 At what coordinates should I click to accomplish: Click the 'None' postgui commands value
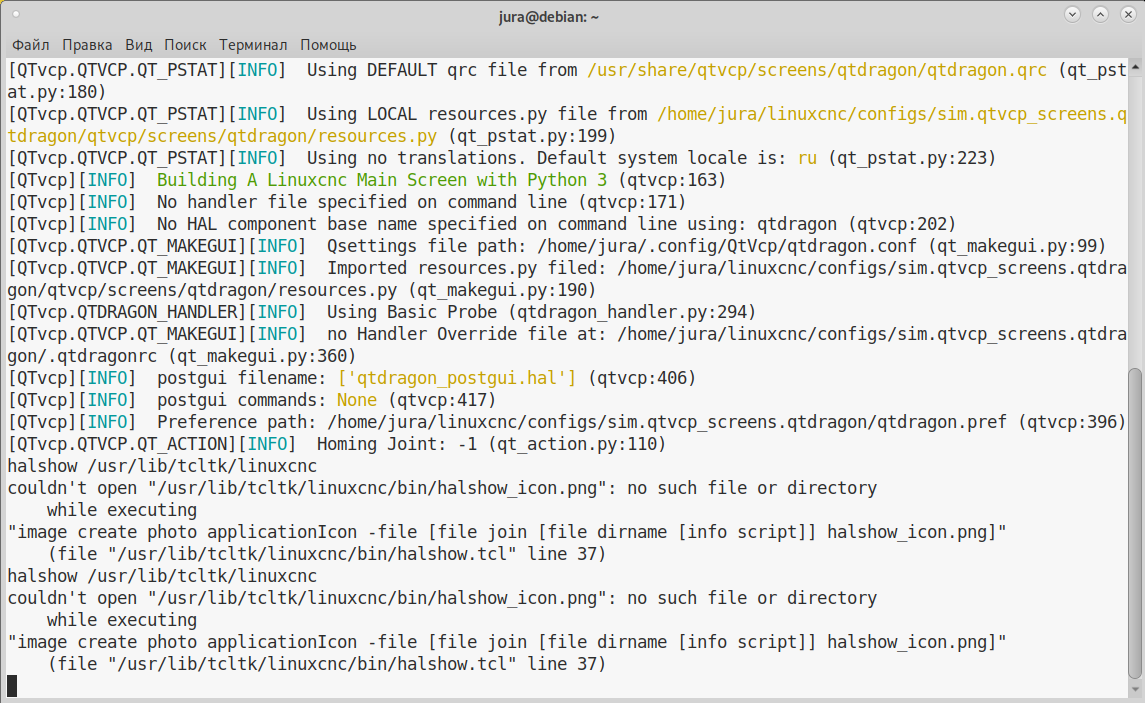(357, 400)
